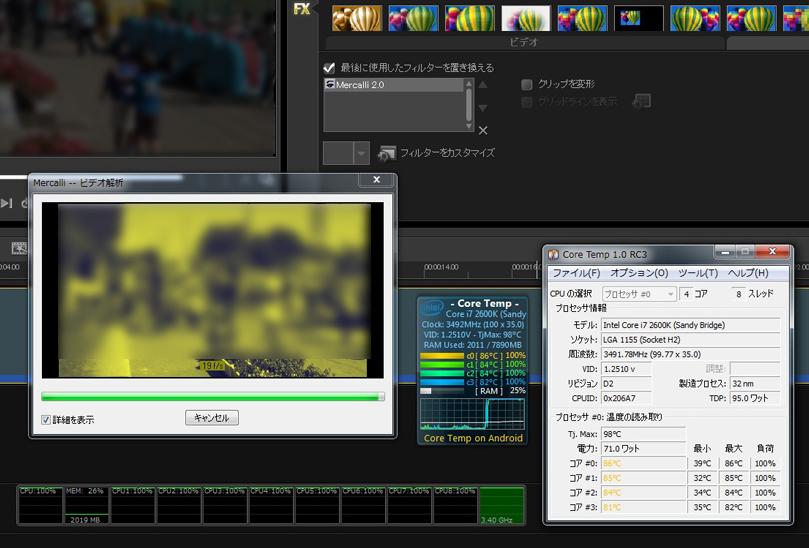Click the c0 core load bar in gadget
809x548 pixels.
pyautogui.click(x=442, y=356)
